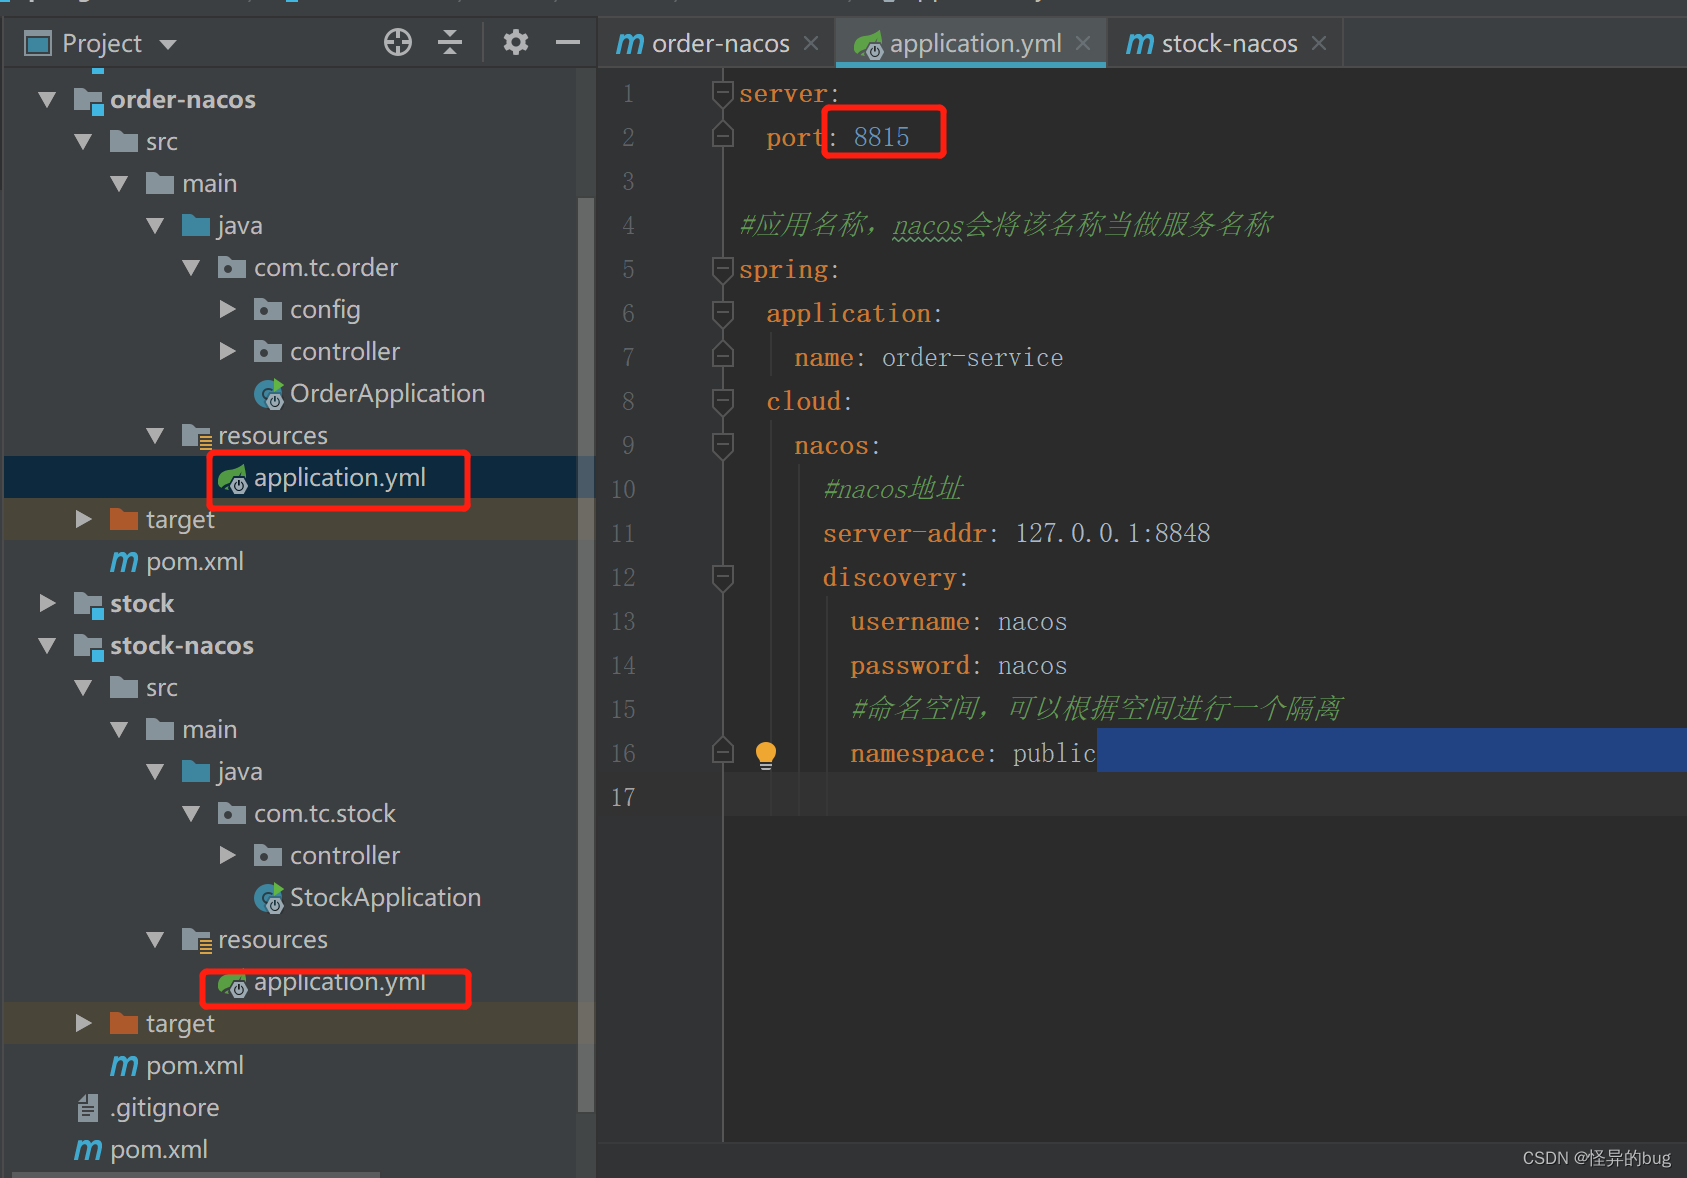Click server-addr value 127.0.0.1:8848
Viewport: 1687px width, 1178px height.
click(1113, 533)
